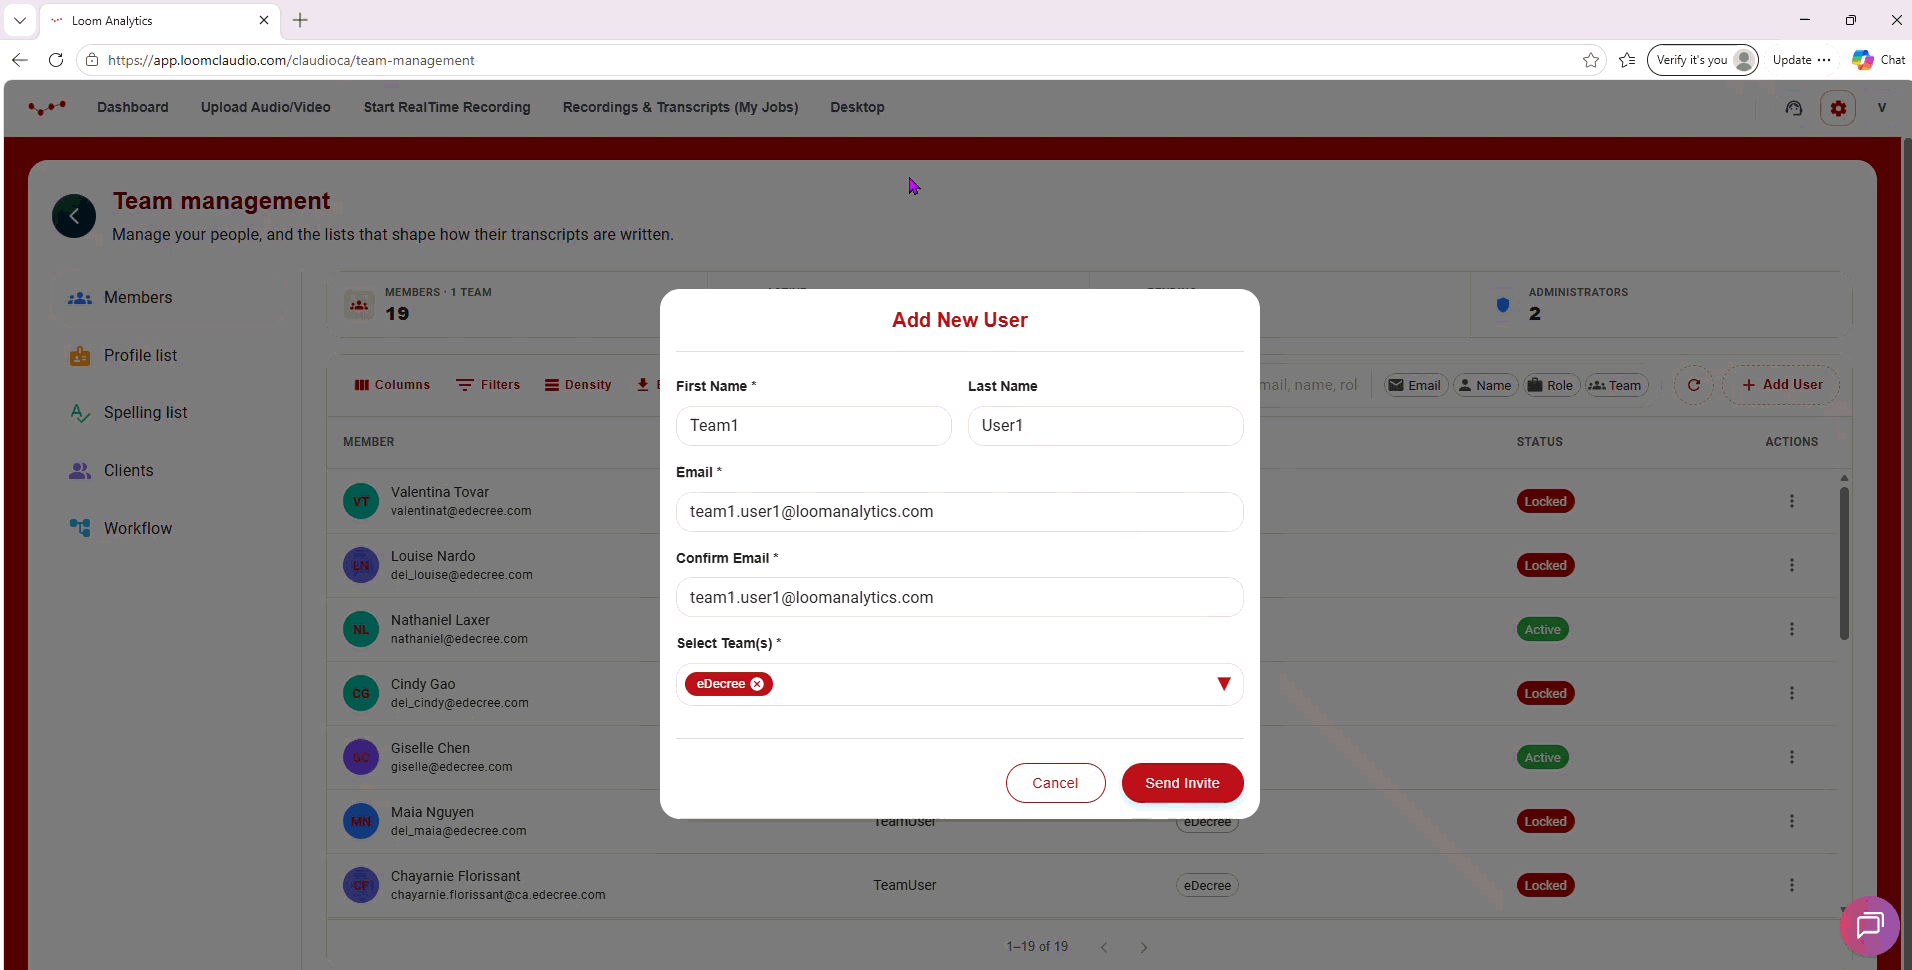The height and width of the screenshot is (970, 1912).
Task: Open the Columns table option
Action: (x=392, y=385)
